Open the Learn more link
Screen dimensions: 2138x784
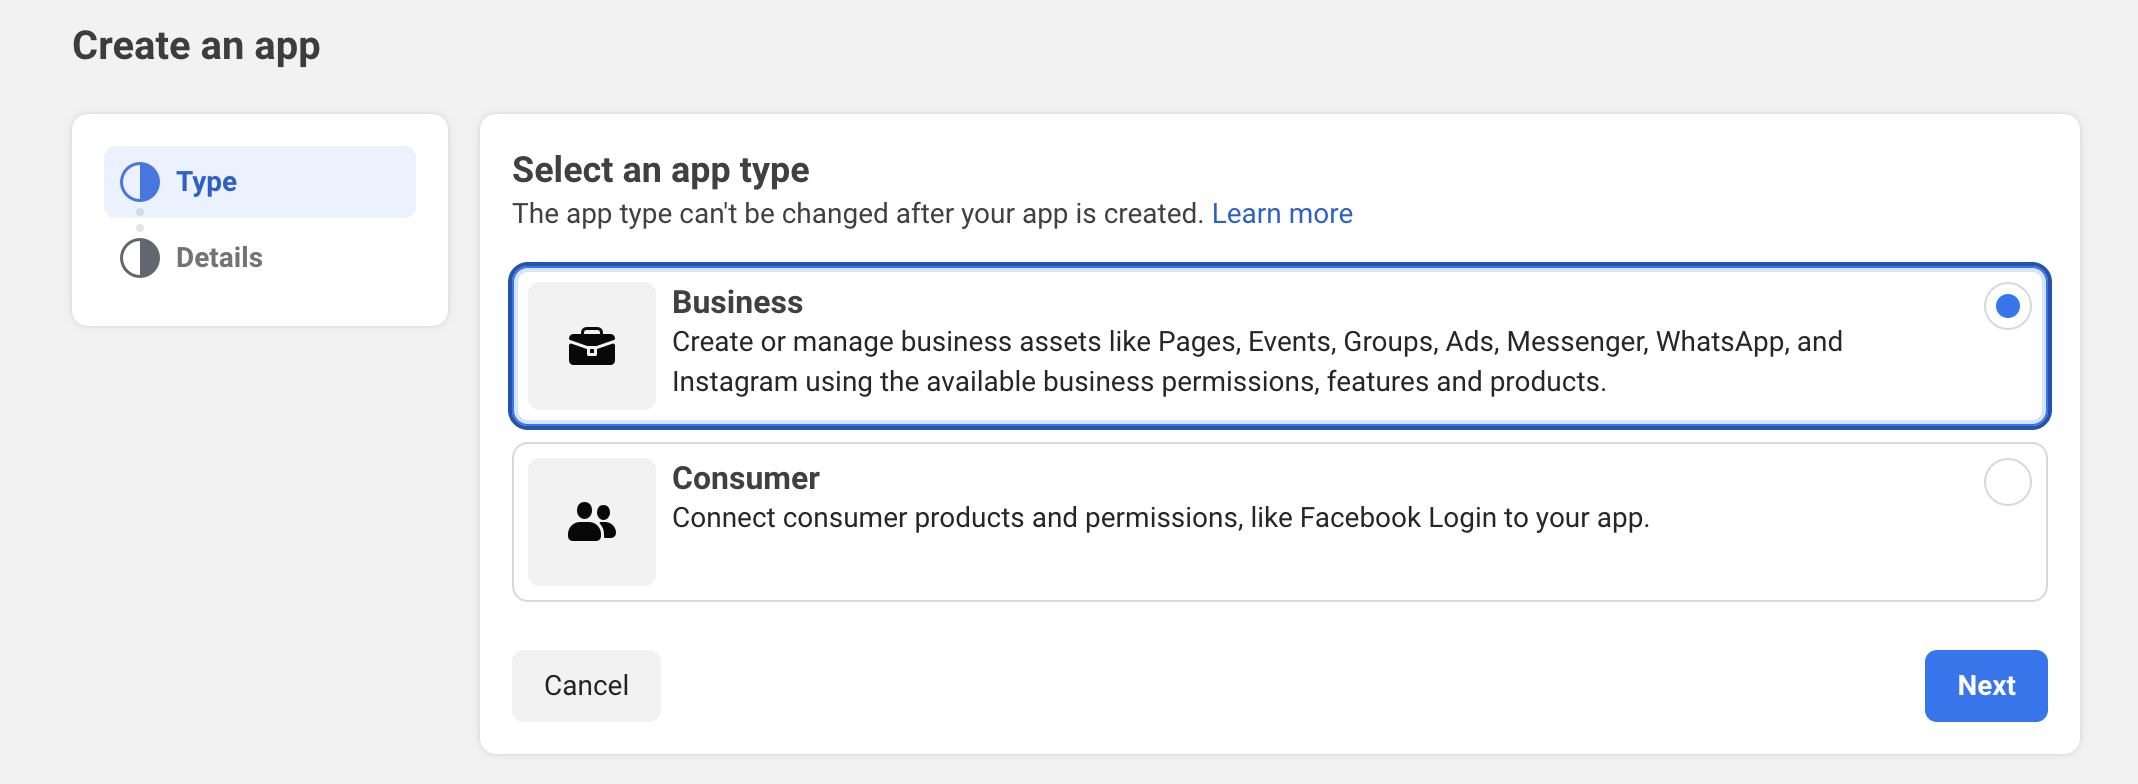[x=1281, y=214]
